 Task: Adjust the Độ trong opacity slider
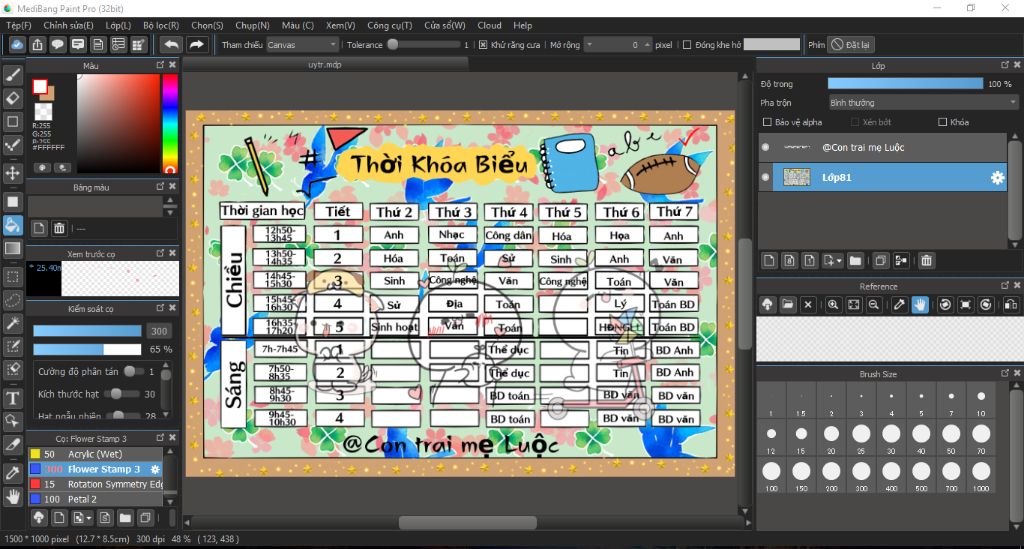point(905,84)
